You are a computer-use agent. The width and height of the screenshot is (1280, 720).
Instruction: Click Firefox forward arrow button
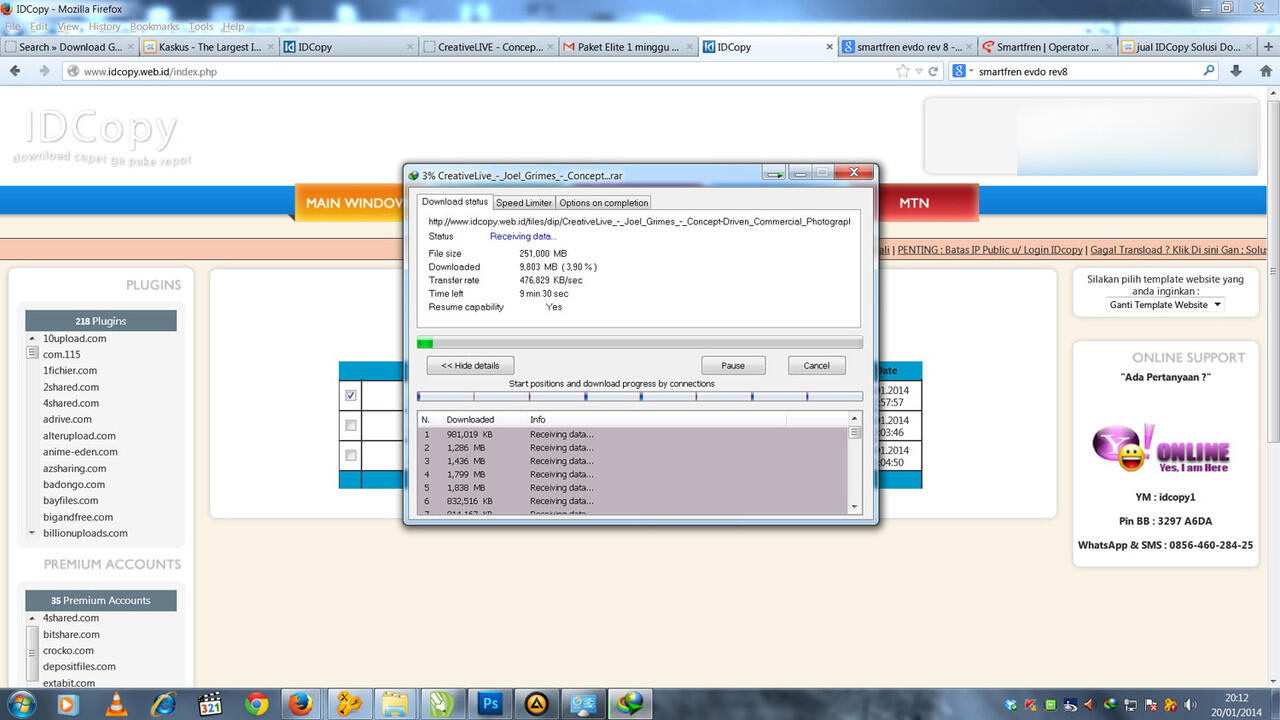(44, 71)
